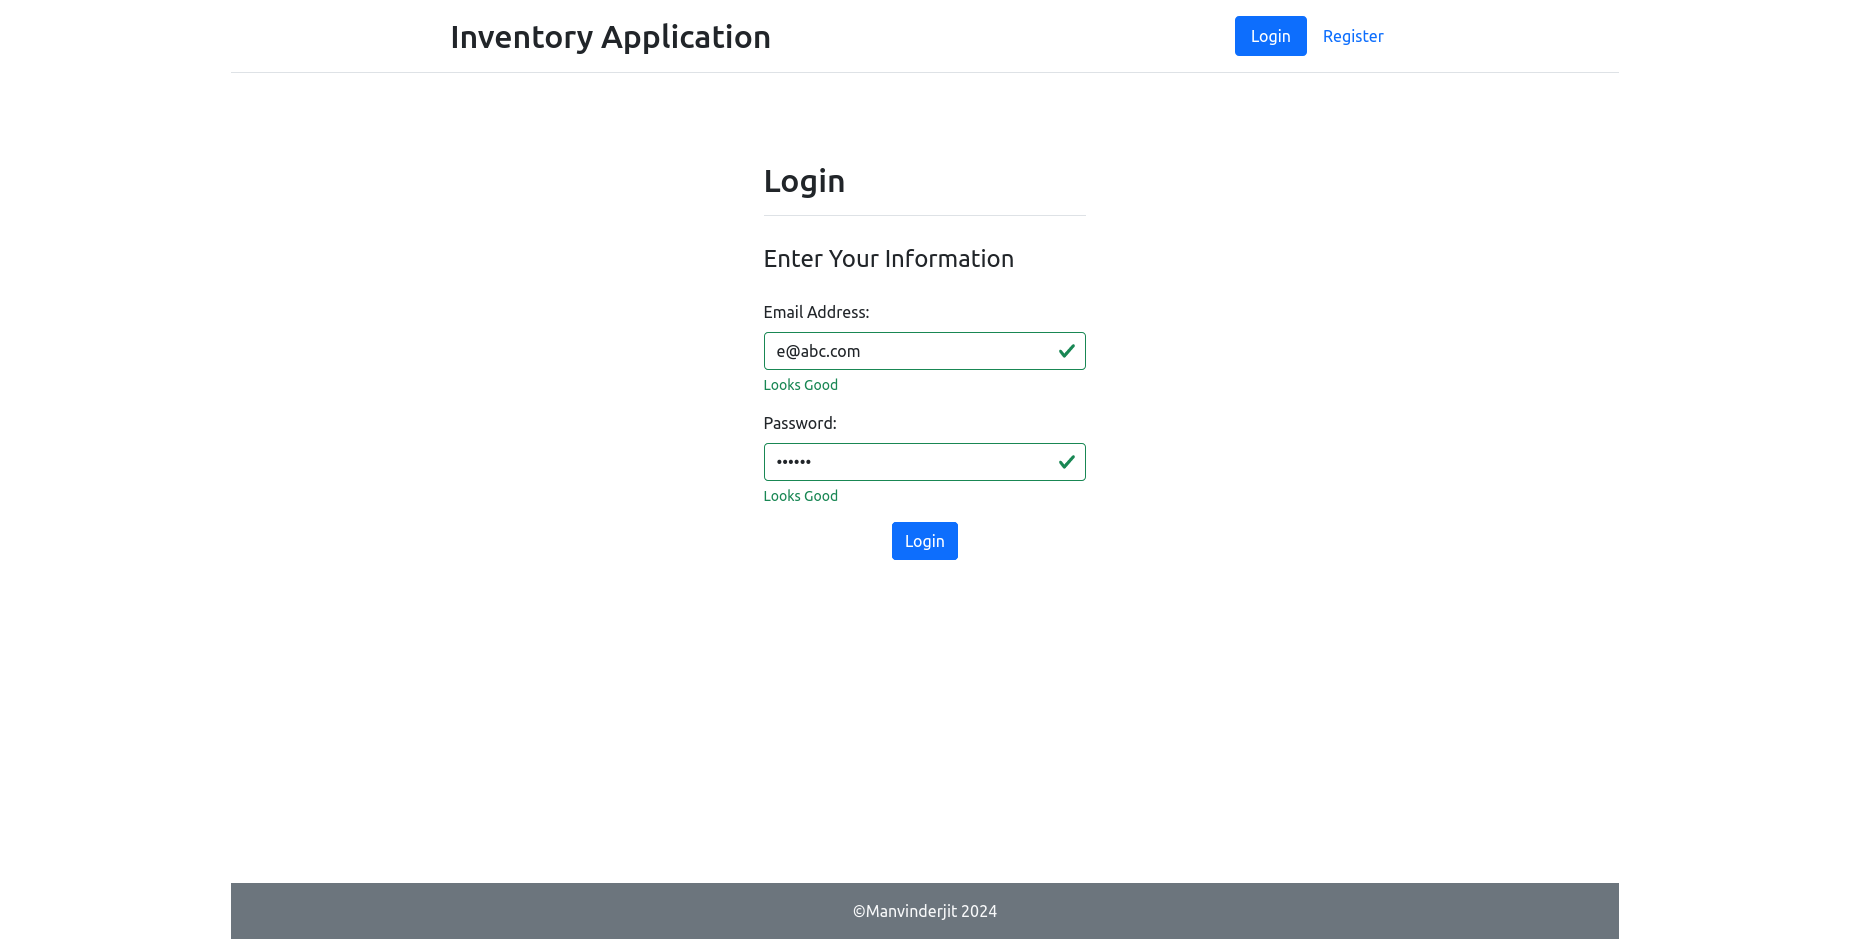
Task: Click the Inventory Application brand title
Action: [610, 37]
